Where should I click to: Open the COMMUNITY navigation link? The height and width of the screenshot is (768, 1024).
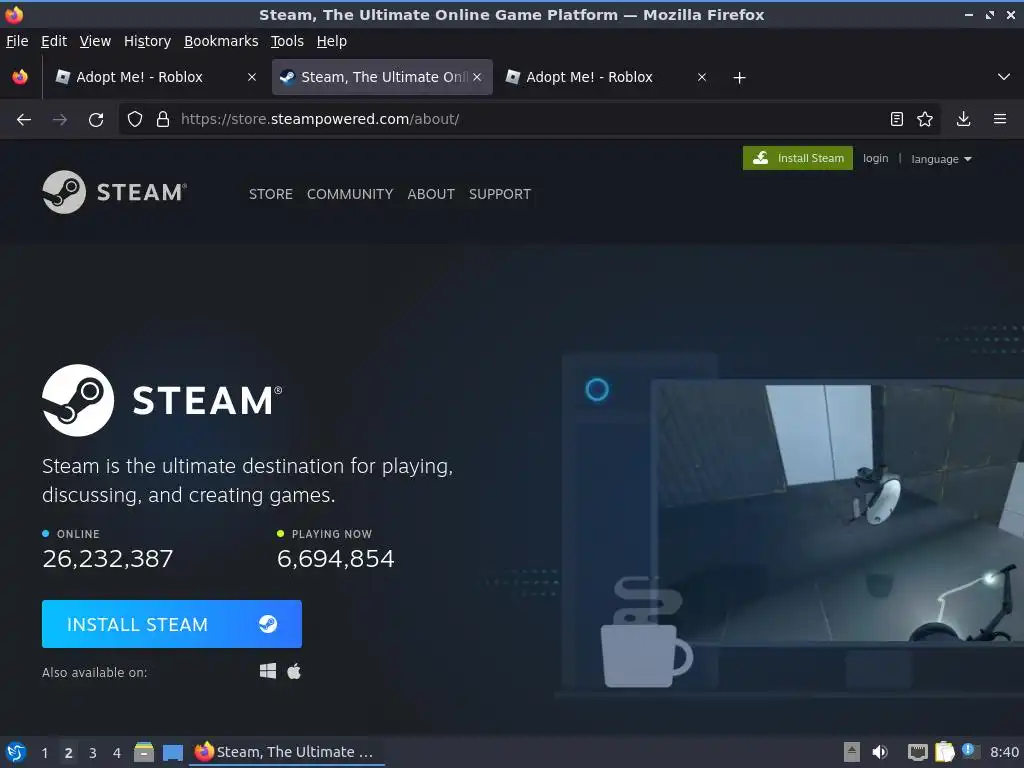click(x=350, y=194)
